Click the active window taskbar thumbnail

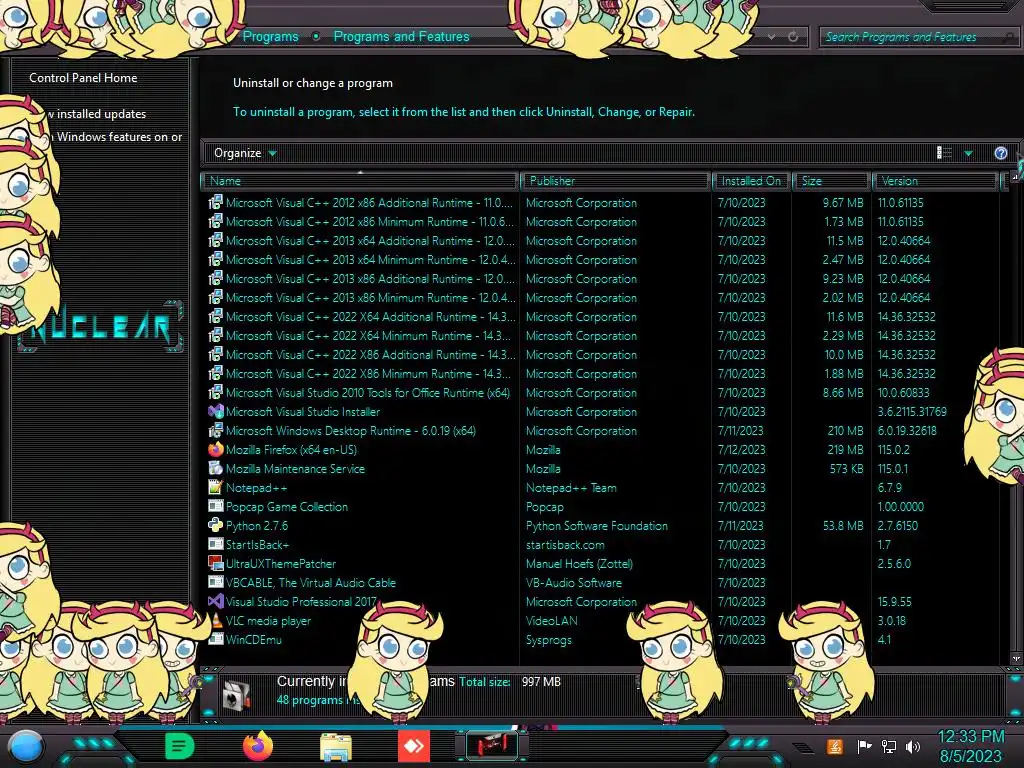coord(492,746)
